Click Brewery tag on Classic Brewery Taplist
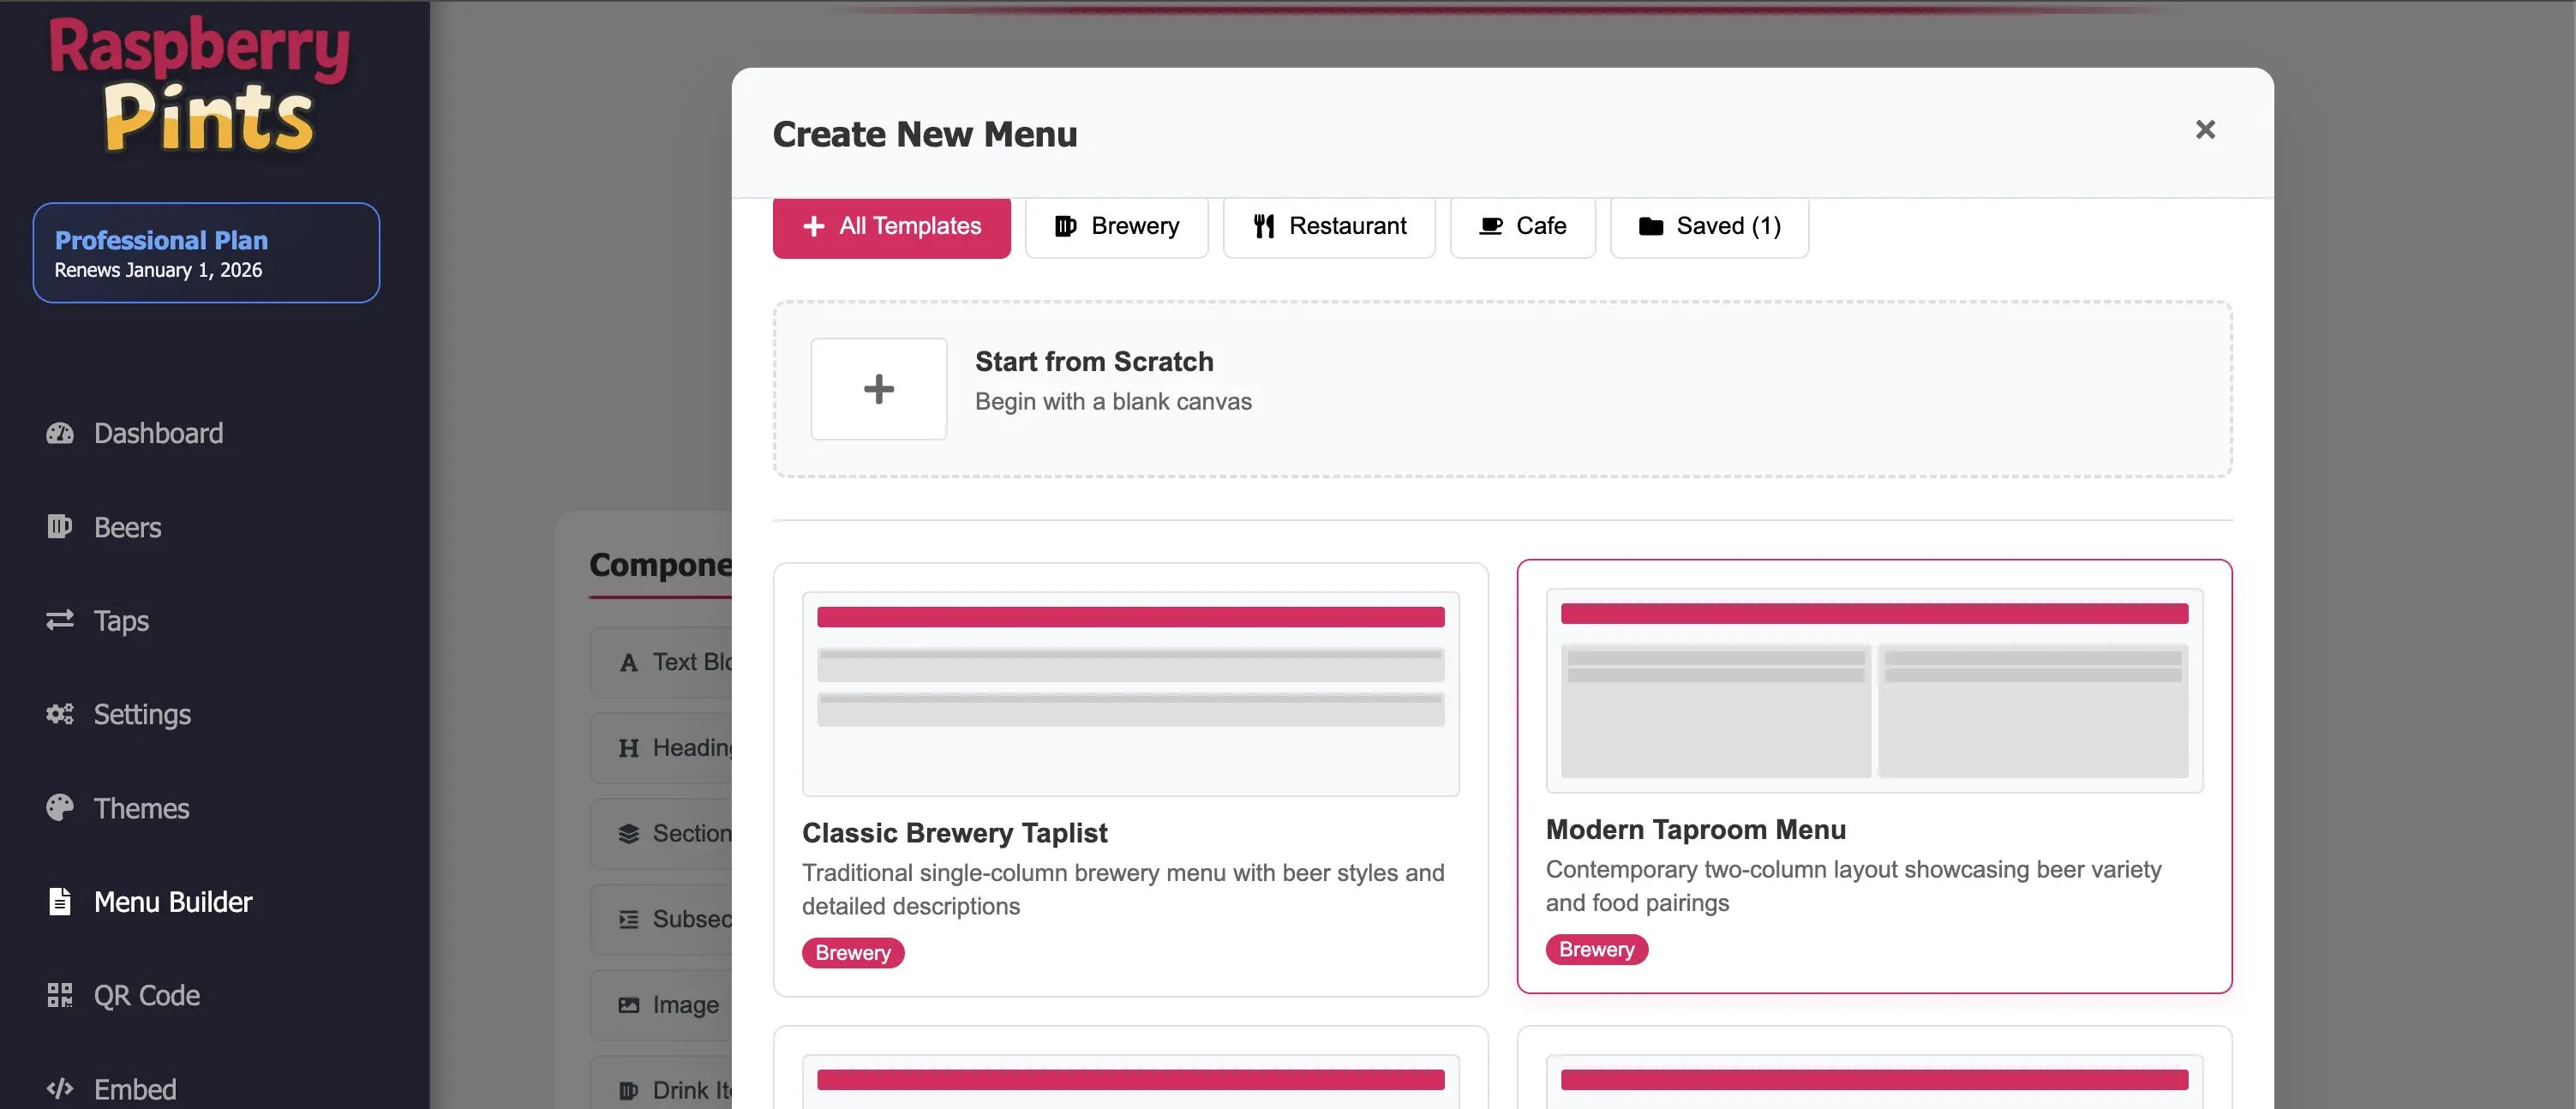This screenshot has height=1109, width=2576. click(853, 953)
